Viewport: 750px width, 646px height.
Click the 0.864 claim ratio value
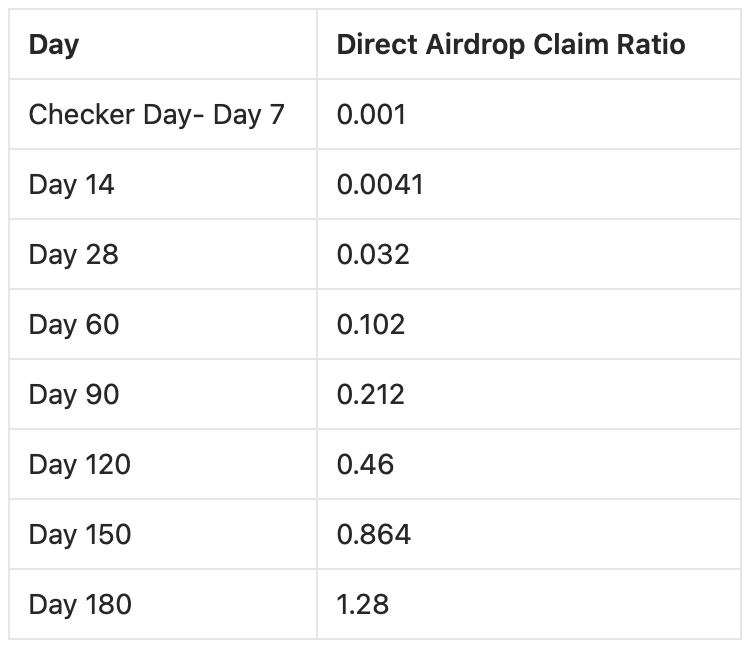[x=374, y=535]
